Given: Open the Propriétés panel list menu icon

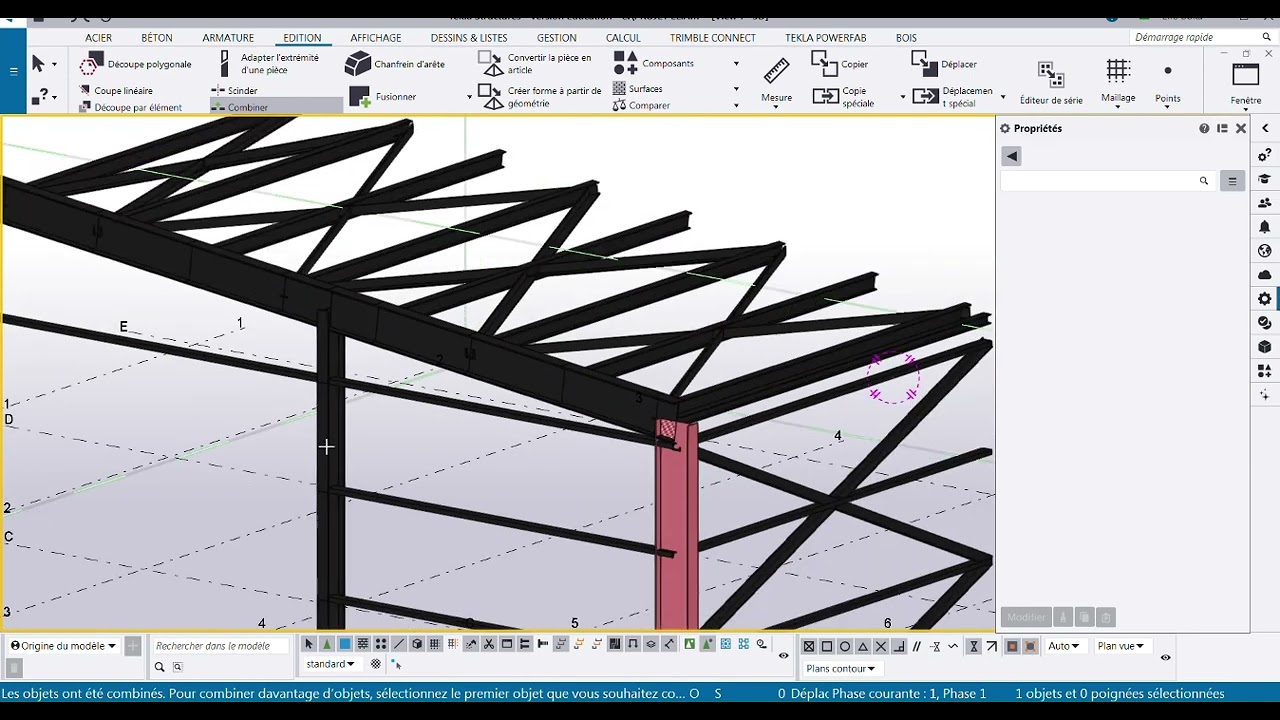Looking at the screenshot, I should click(x=1232, y=181).
